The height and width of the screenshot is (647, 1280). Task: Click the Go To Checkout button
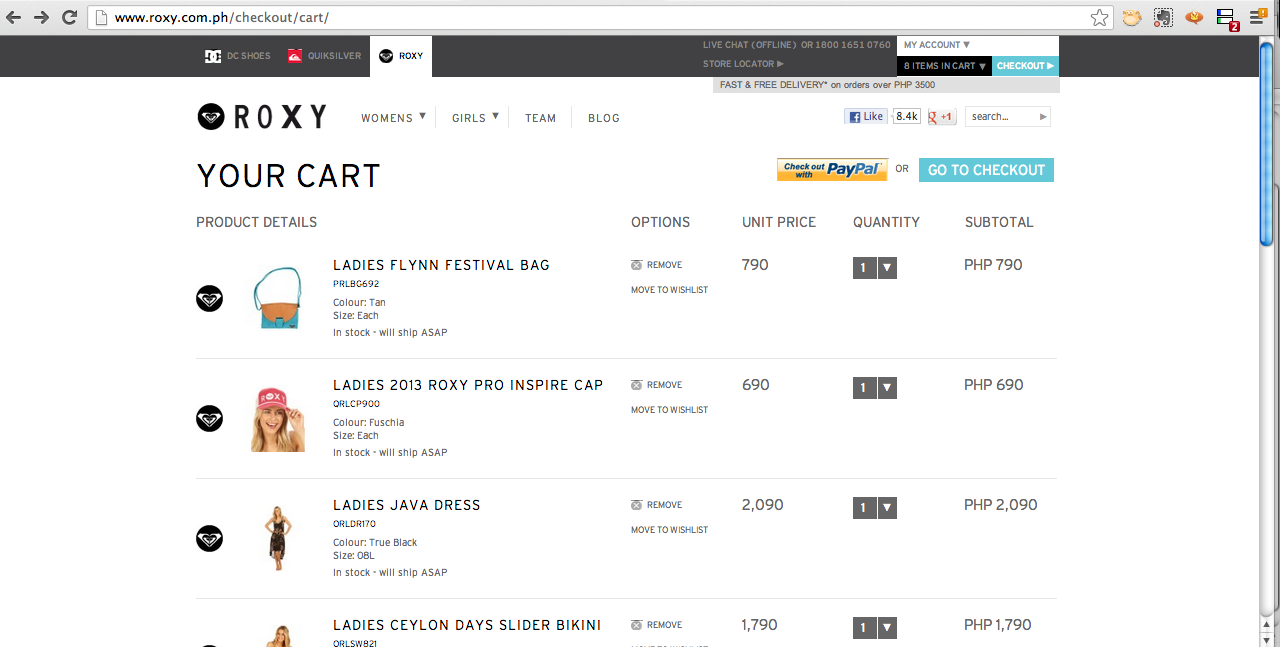click(986, 170)
